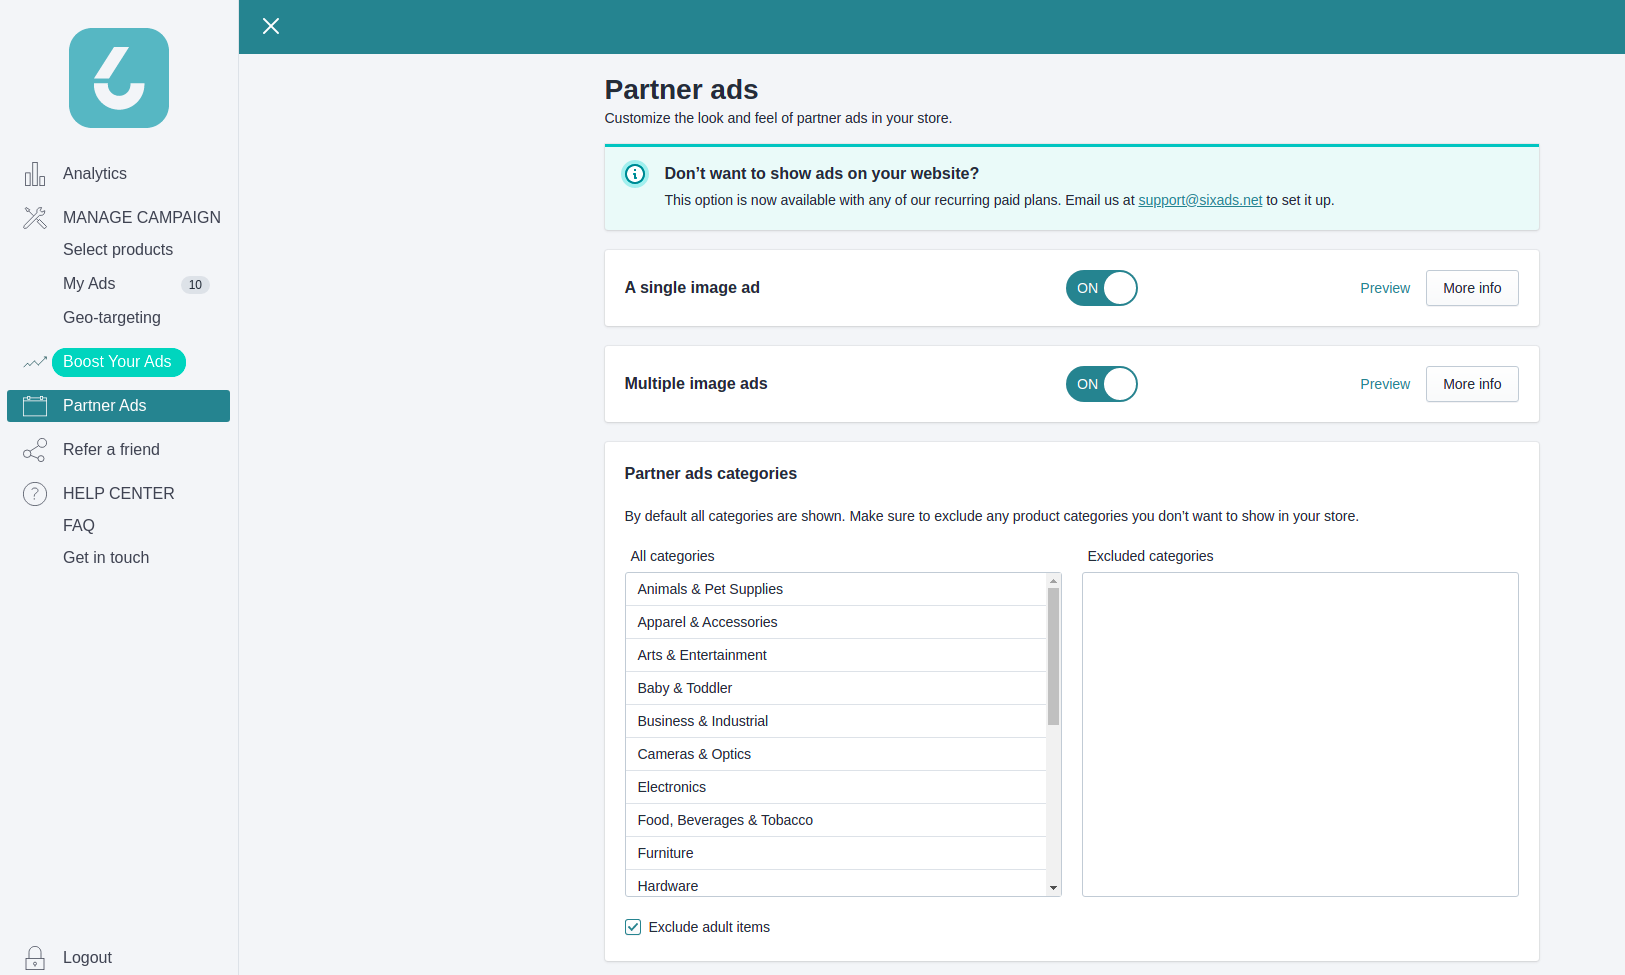Image resolution: width=1625 pixels, height=975 pixels.
Task: Disable the Multiple image ads switch
Action: pyautogui.click(x=1101, y=384)
